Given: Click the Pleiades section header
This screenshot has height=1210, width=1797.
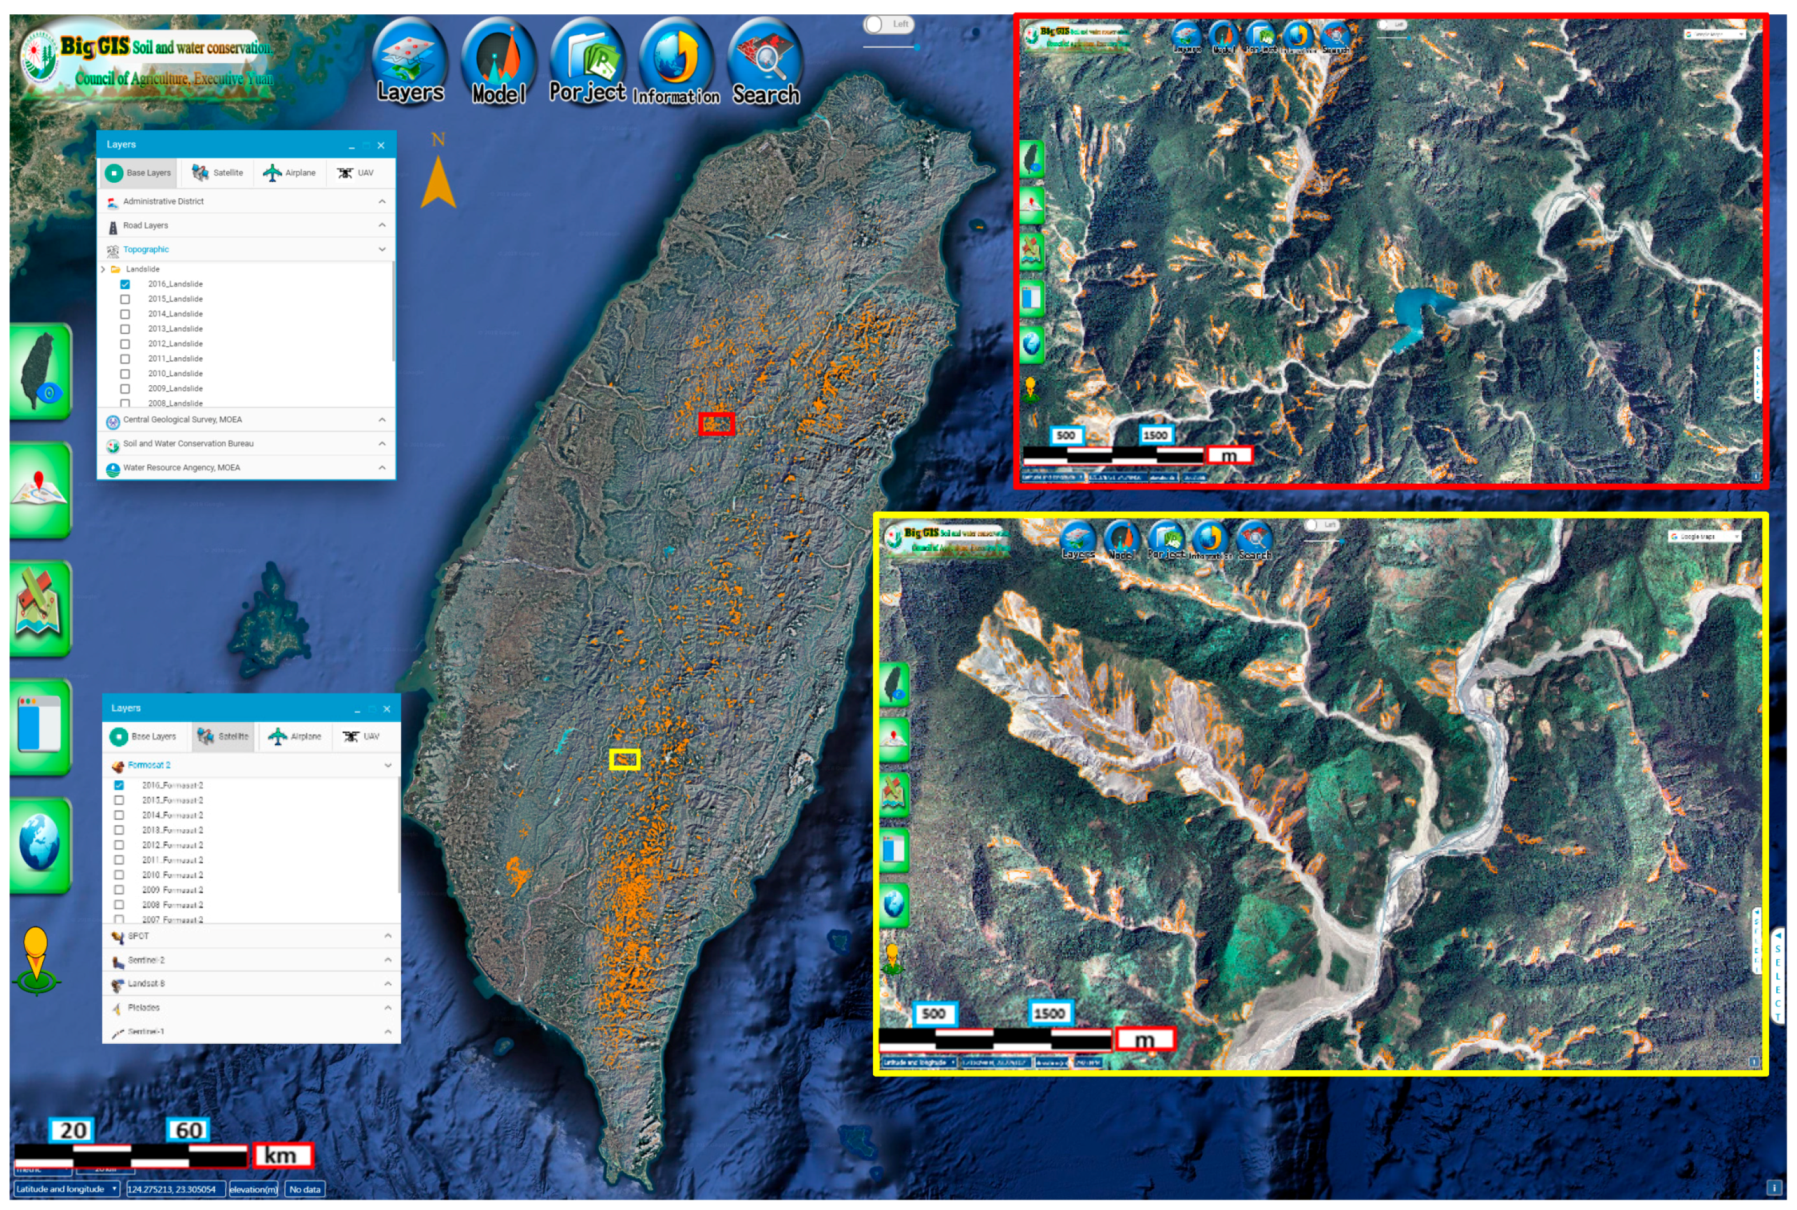Looking at the screenshot, I should pyautogui.click(x=251, y=1008).
